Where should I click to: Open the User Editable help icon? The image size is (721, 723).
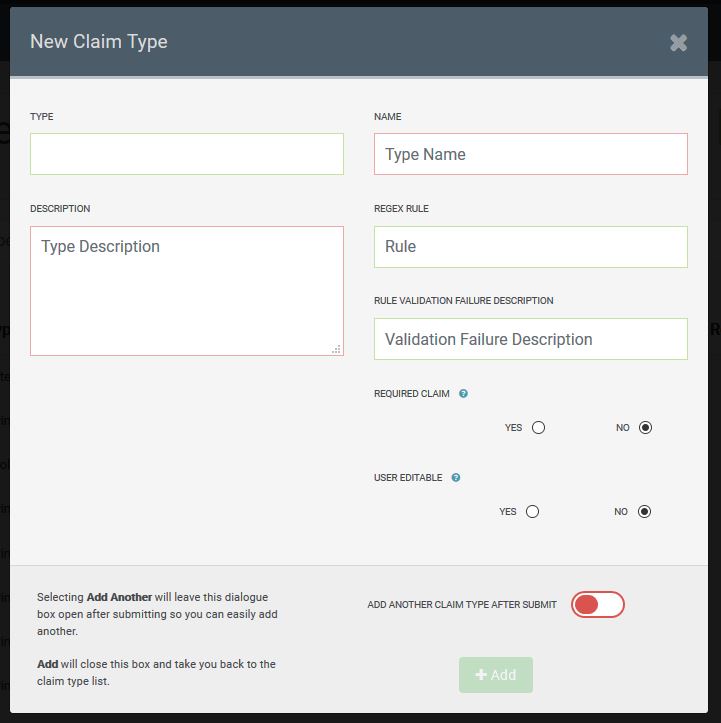pos(456,477)
